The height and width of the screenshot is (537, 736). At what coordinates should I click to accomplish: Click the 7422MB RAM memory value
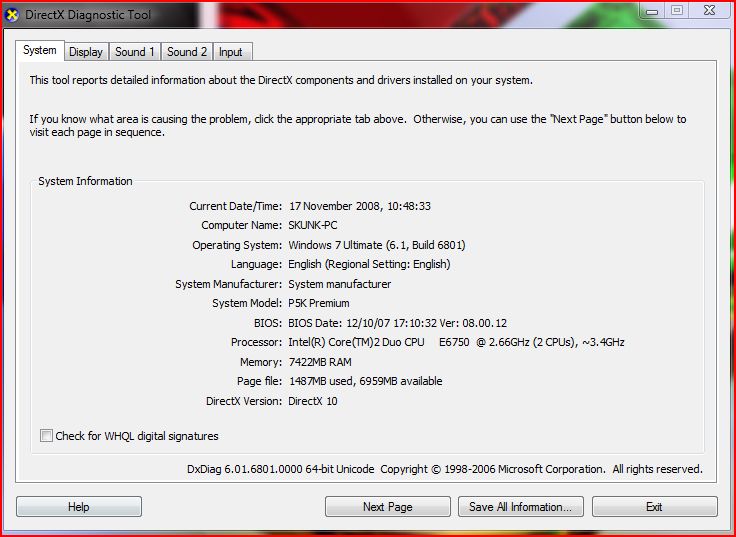(x=320, y=362)
